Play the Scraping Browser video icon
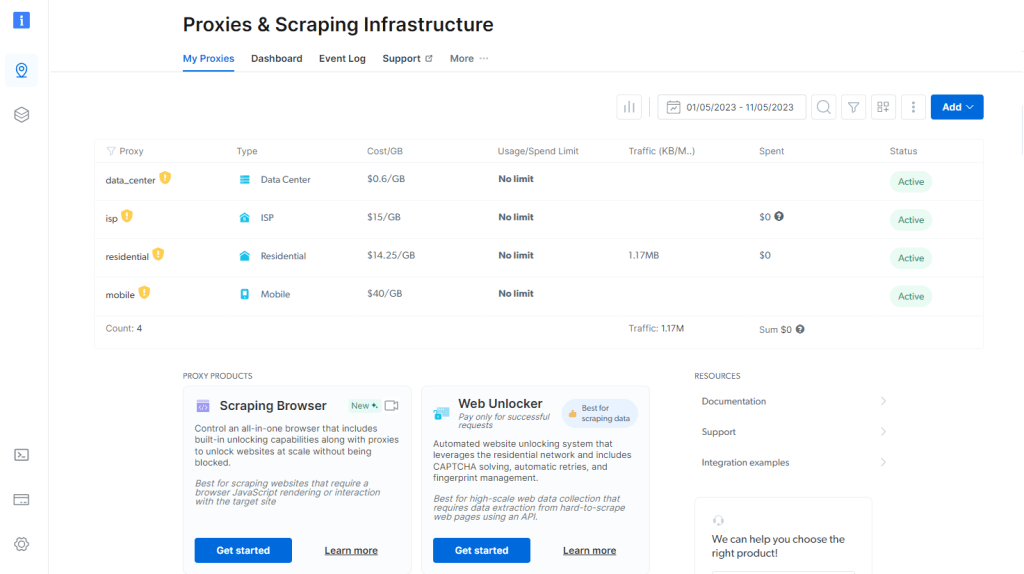This screenshot has height=574, width=1024. click(x=391, y=406)
